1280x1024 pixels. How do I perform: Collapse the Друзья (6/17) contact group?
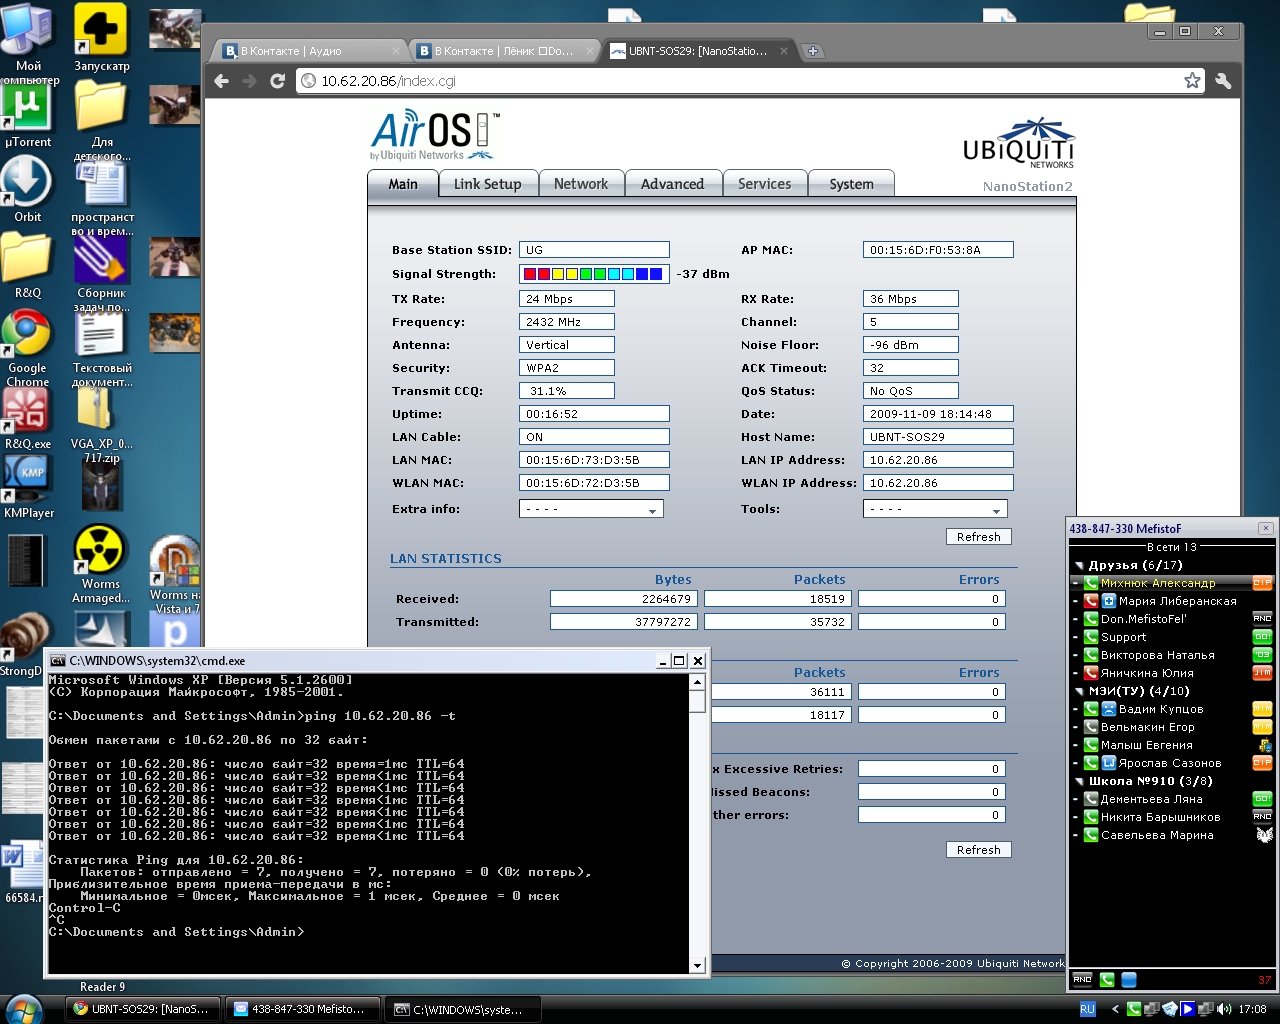1080,566
